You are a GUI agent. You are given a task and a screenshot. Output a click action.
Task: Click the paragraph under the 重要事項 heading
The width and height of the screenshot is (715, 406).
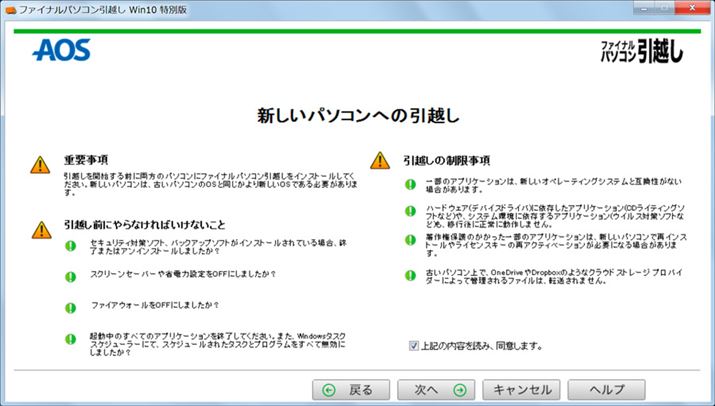point(211,184)
